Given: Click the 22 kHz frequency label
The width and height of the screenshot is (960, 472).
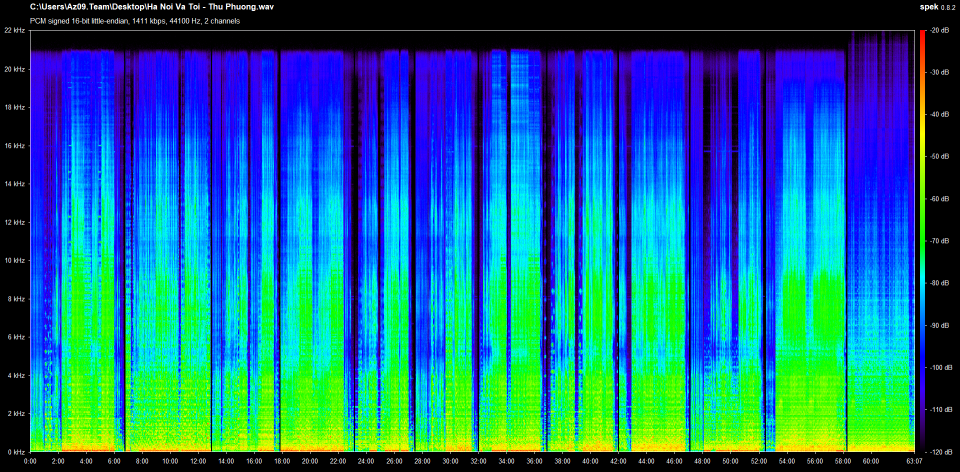Looking at the screenshot, I should [x=16, y=31].
